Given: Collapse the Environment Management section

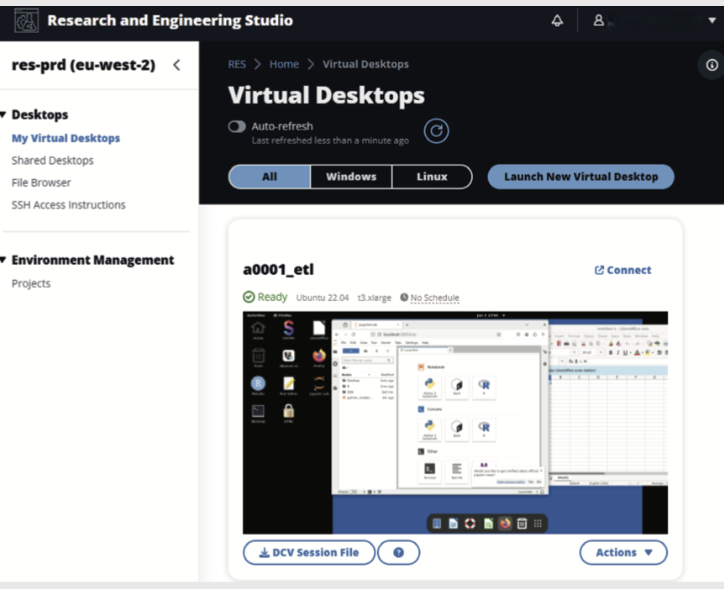Looking at the screenshot, I should 4,260.
